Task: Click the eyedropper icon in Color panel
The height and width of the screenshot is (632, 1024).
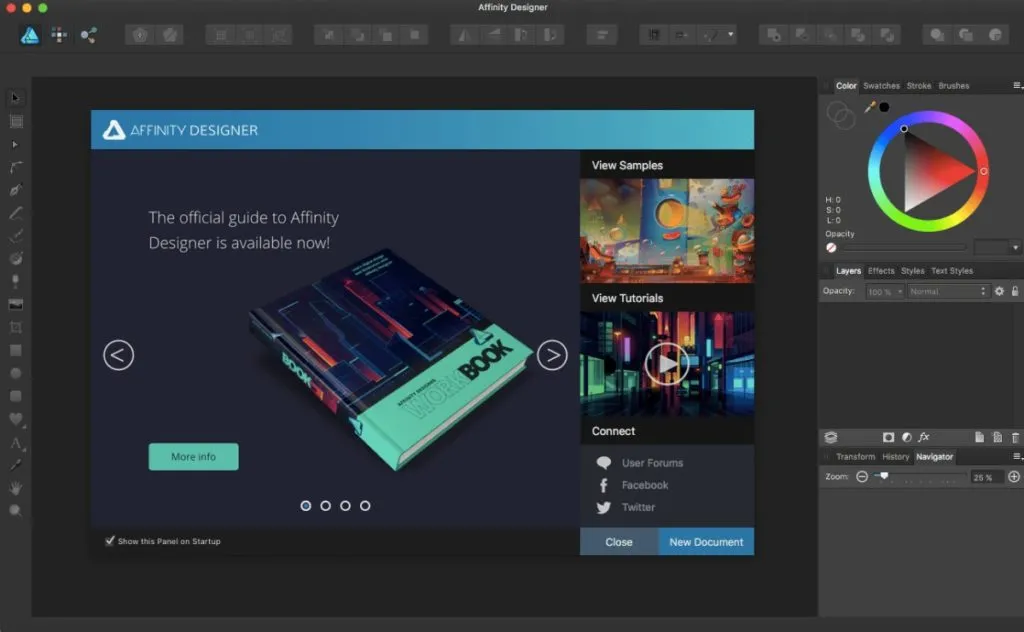Action: point(869,107)
